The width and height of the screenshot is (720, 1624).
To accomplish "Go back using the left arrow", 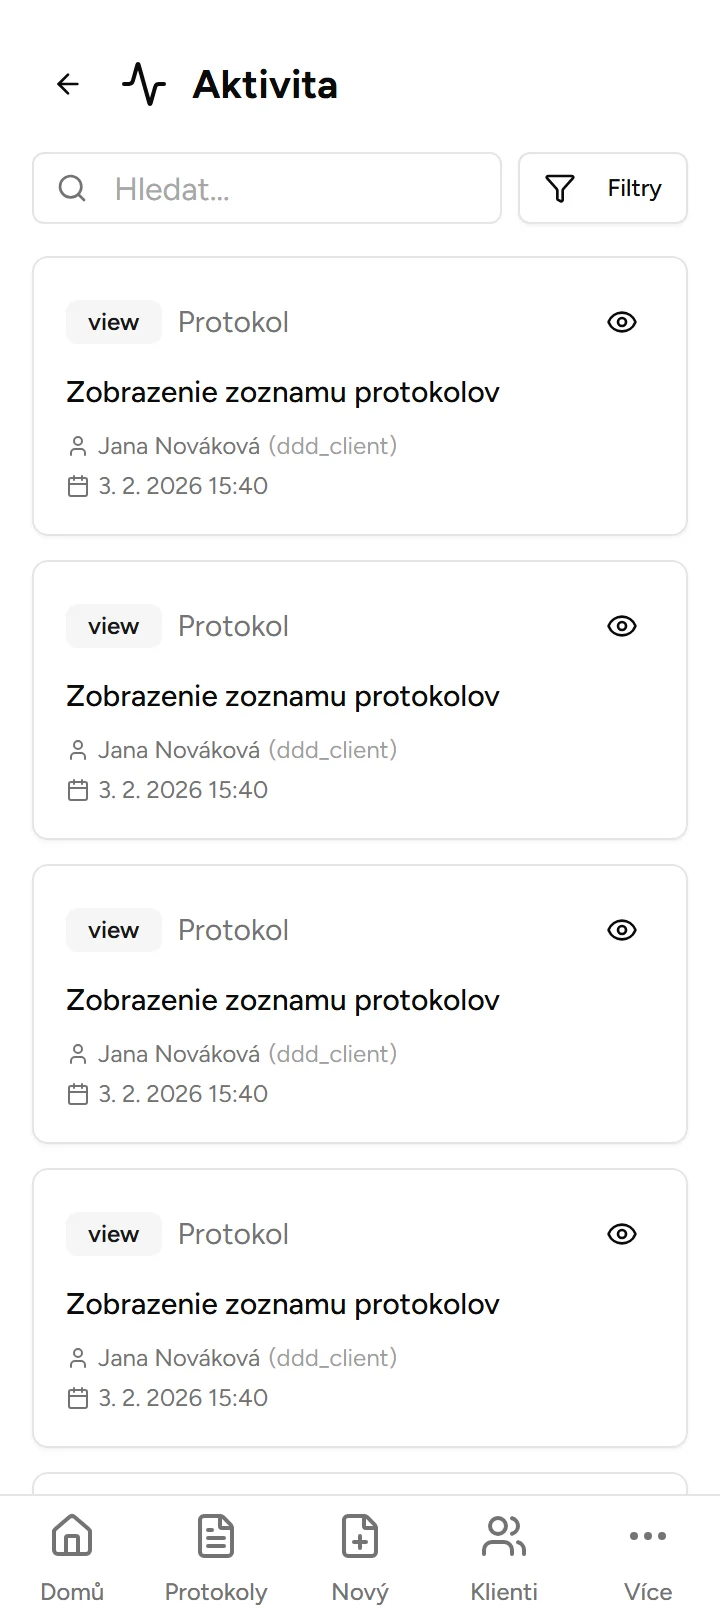I will click(x=68, y=84).
